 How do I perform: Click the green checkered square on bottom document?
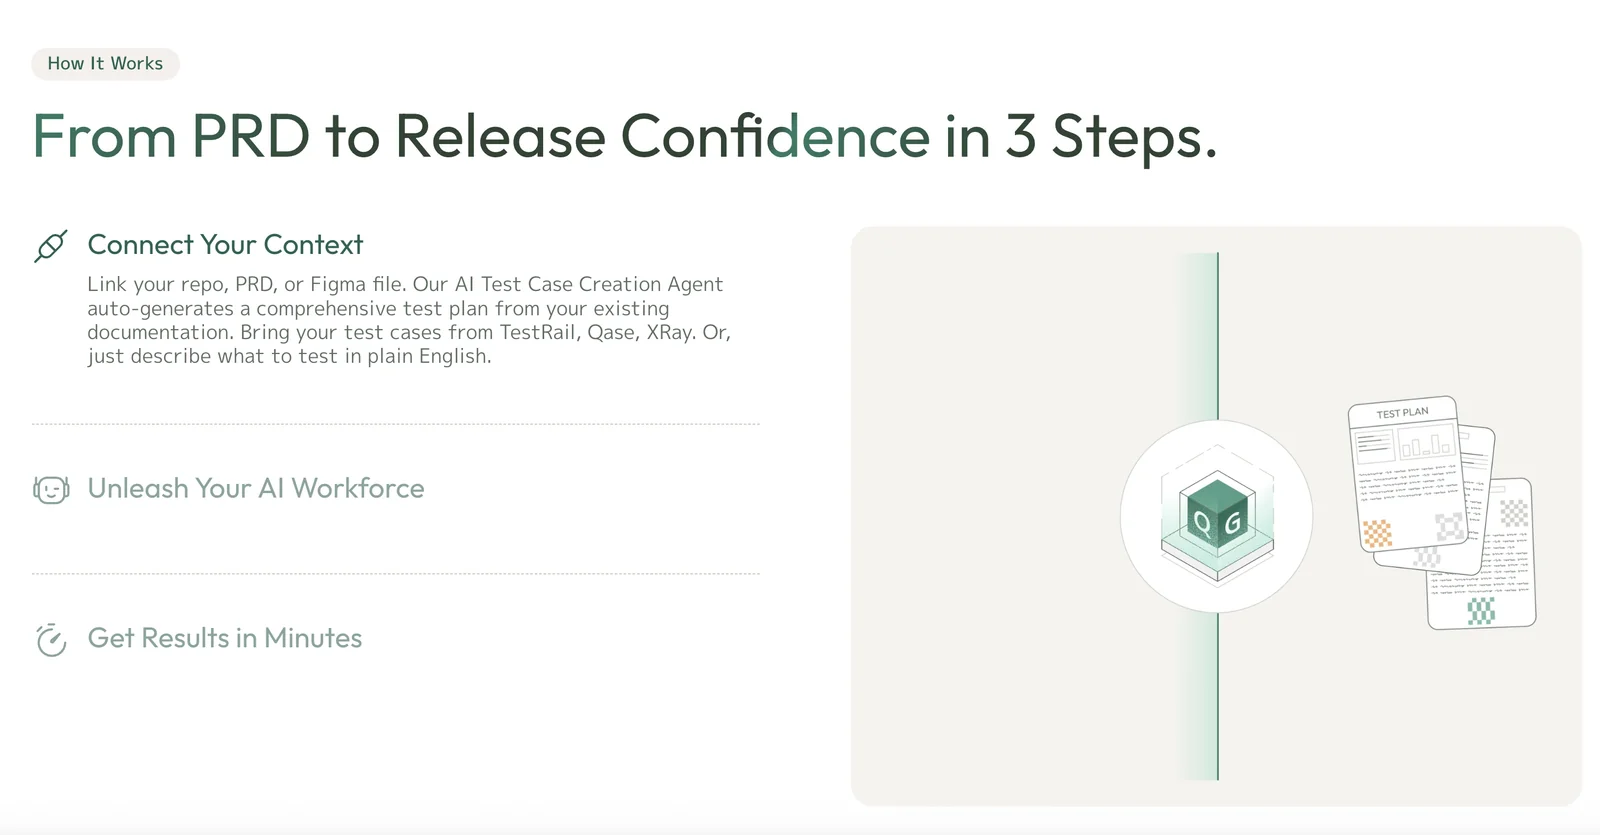click(x=1481, y=611)
